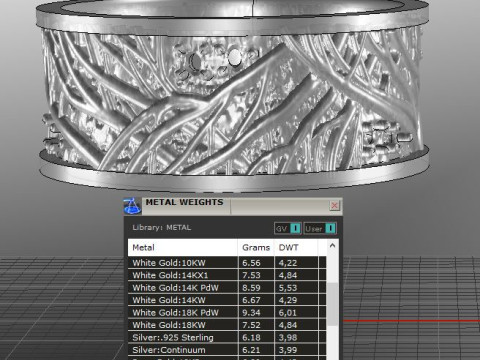
Task: Click the DWT column header
Action: (x=296, y=247)
